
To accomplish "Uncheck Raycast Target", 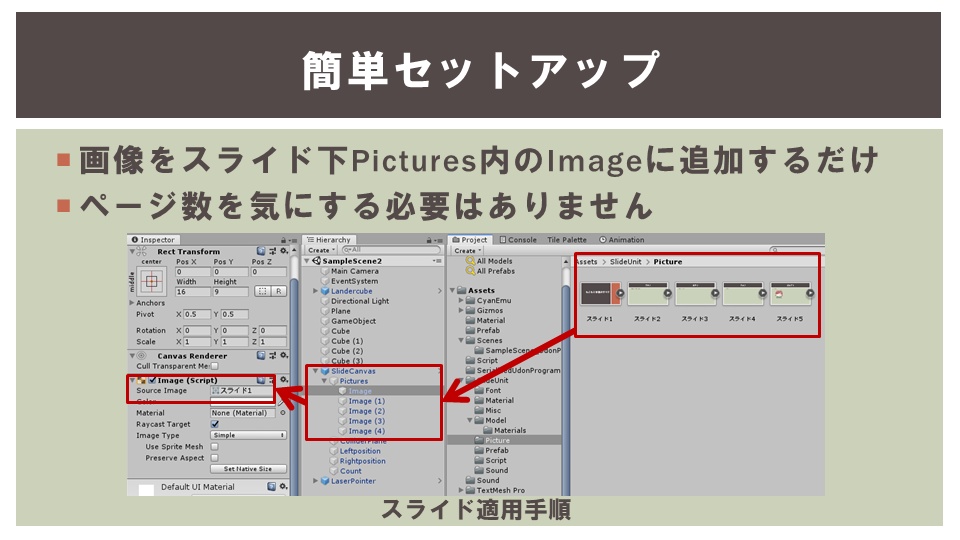I will pyautogui.click(x=215, y=424).
